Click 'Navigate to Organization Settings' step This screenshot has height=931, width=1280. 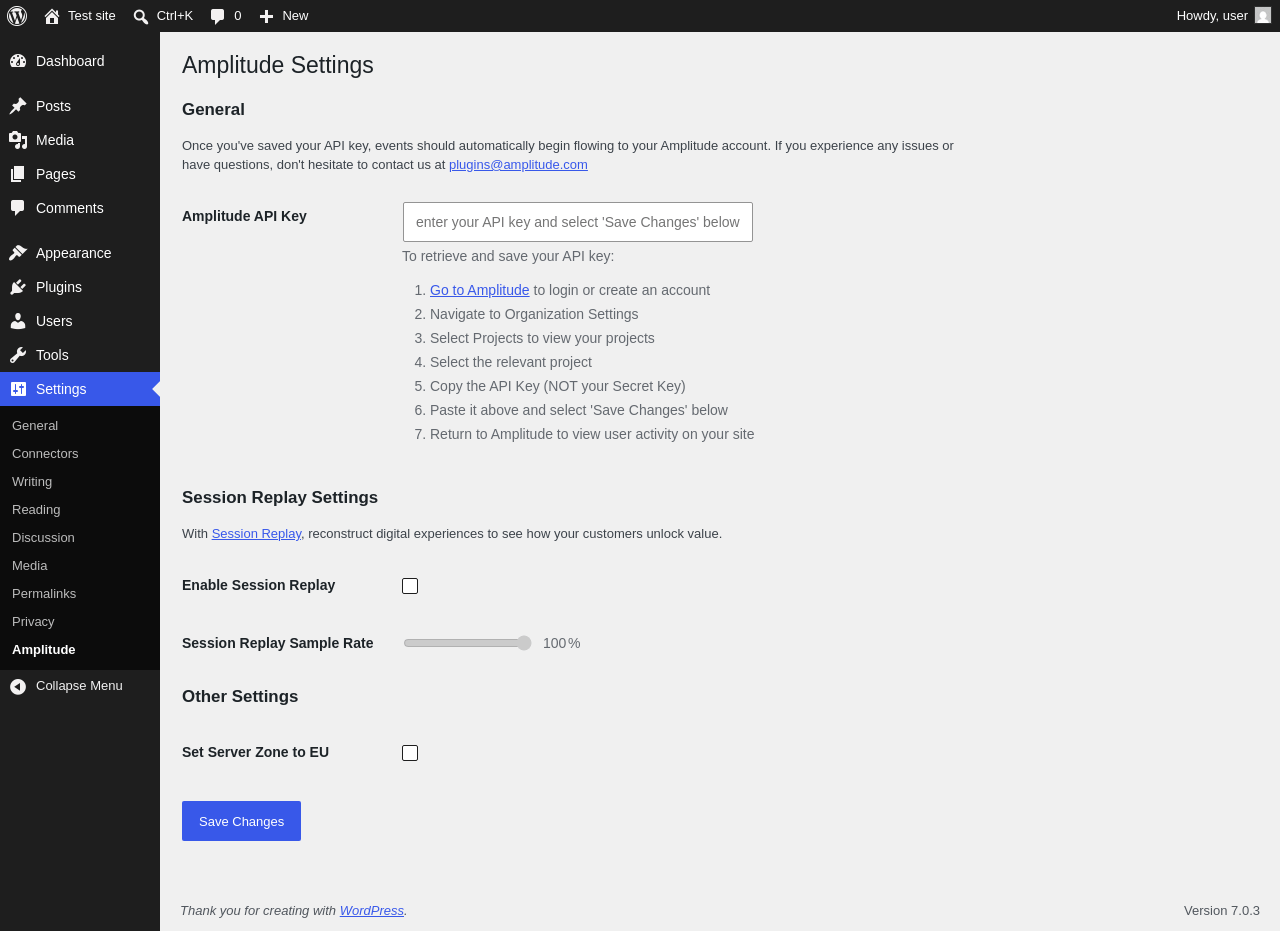click(x=534, y=314)
